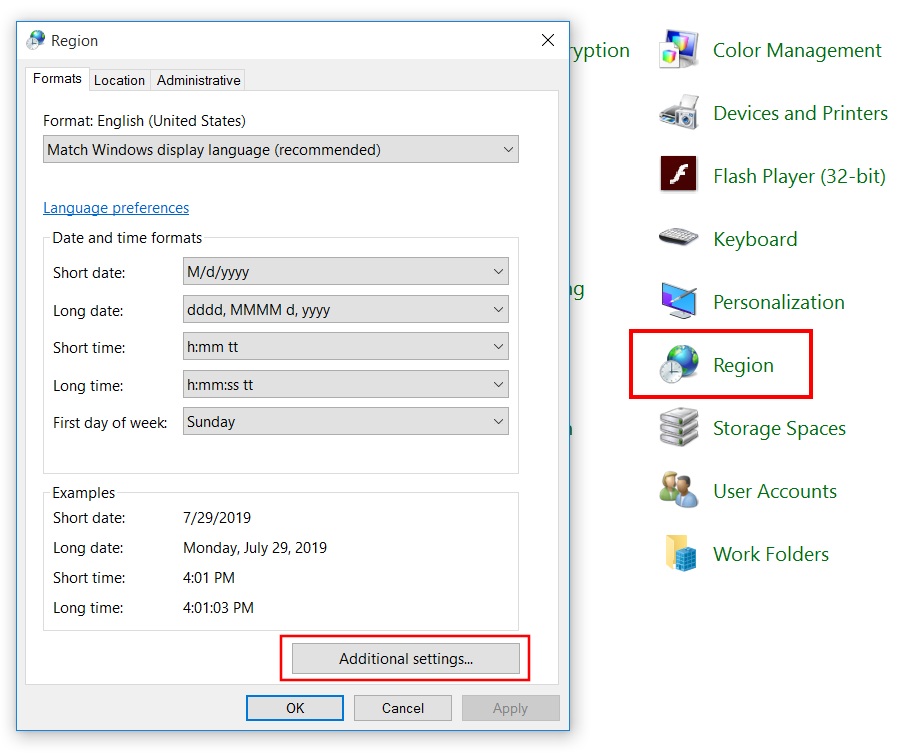Open the Personalization icon

(x=679, y=301)
